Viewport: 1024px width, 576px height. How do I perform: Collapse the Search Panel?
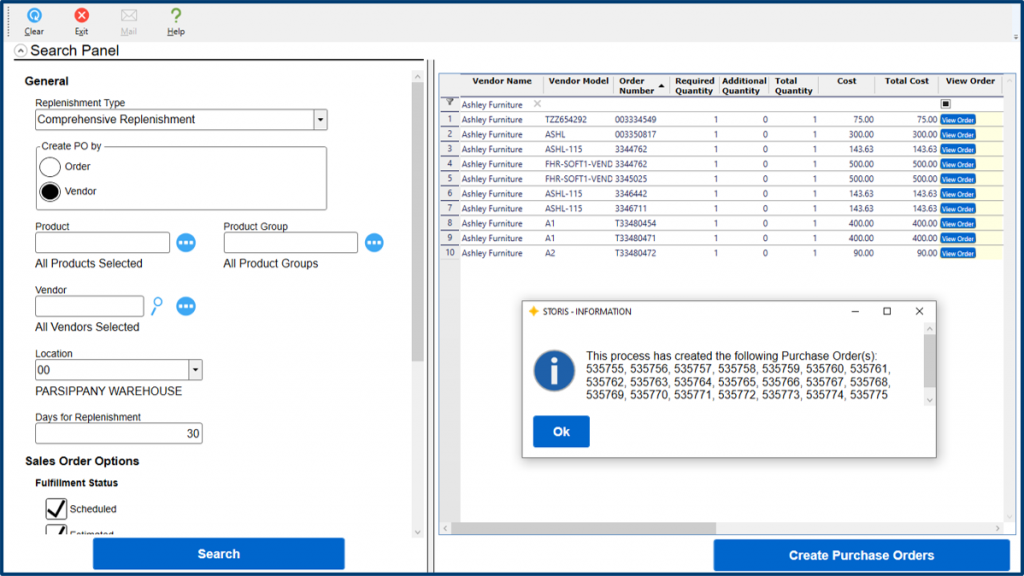coord(20,51)
